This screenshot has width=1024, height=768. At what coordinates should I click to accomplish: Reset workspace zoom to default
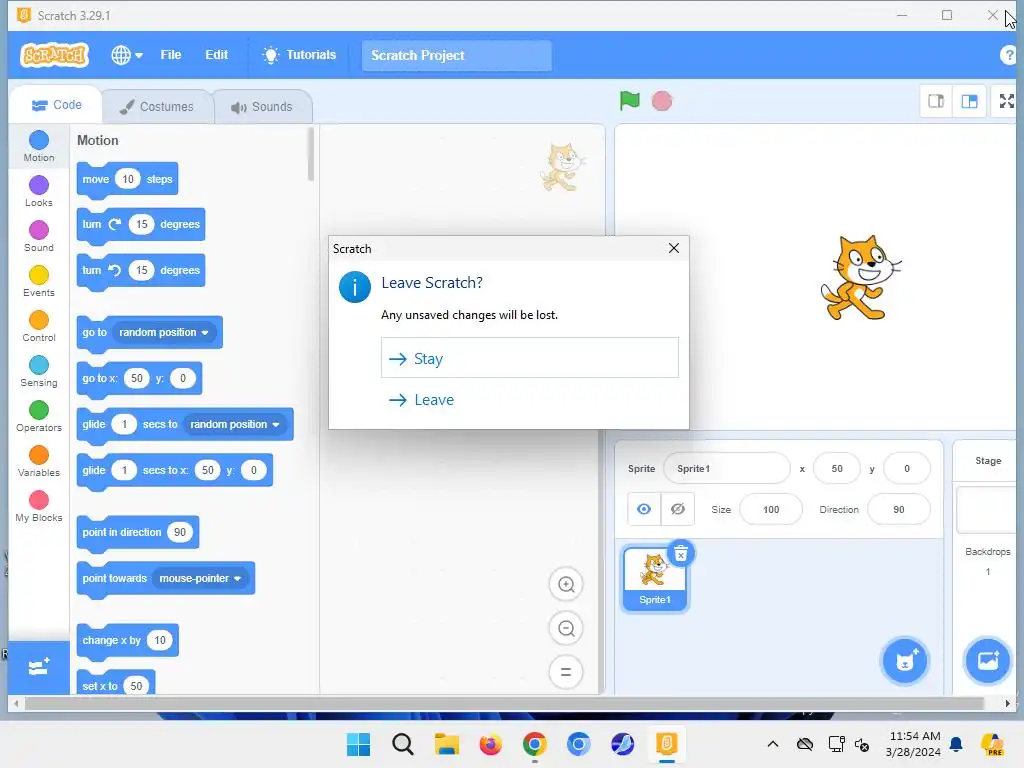(566, 672)
